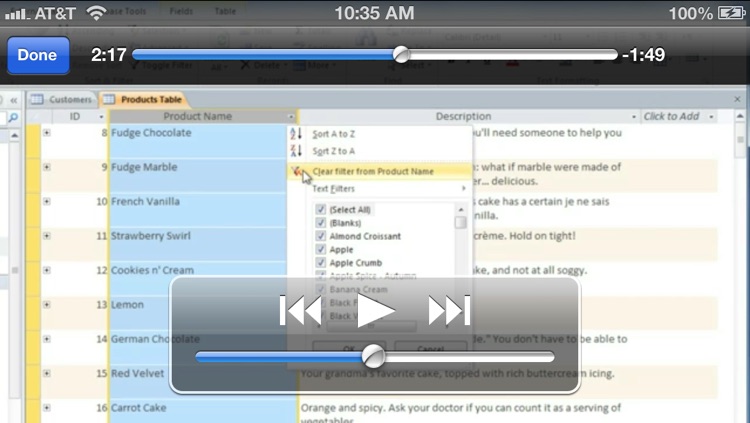The width and height of the screenshot is (750, 423).
Task: Click the cellular signal bars
Action: [16, 14]
